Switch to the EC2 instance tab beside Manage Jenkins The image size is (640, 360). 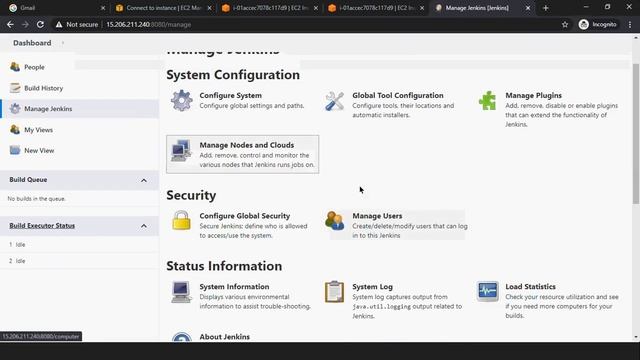[x=376, y=8]
